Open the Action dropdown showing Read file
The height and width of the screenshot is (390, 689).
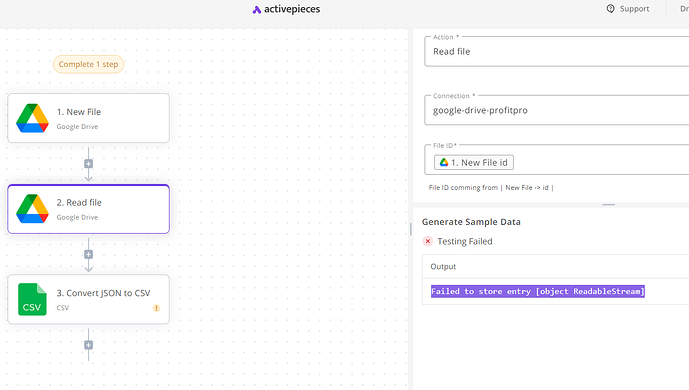(556, 51)
